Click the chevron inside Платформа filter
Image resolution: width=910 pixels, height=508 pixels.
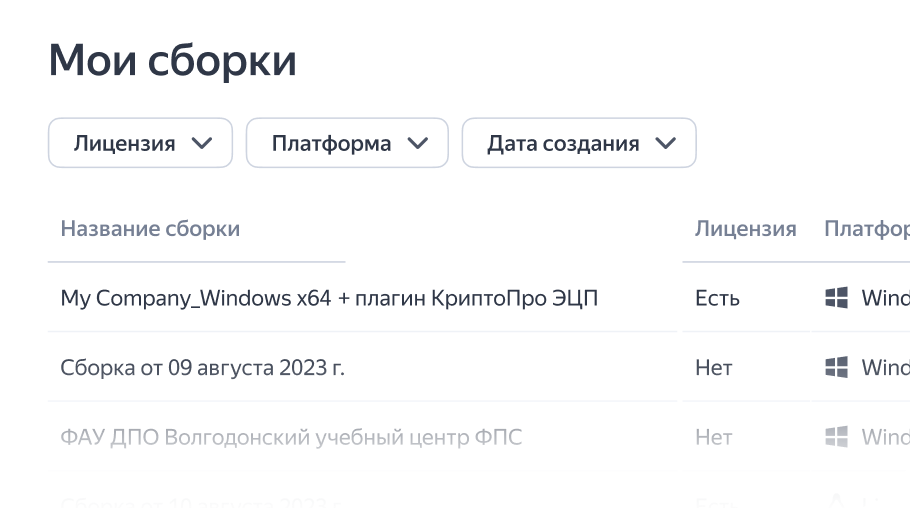418,143
